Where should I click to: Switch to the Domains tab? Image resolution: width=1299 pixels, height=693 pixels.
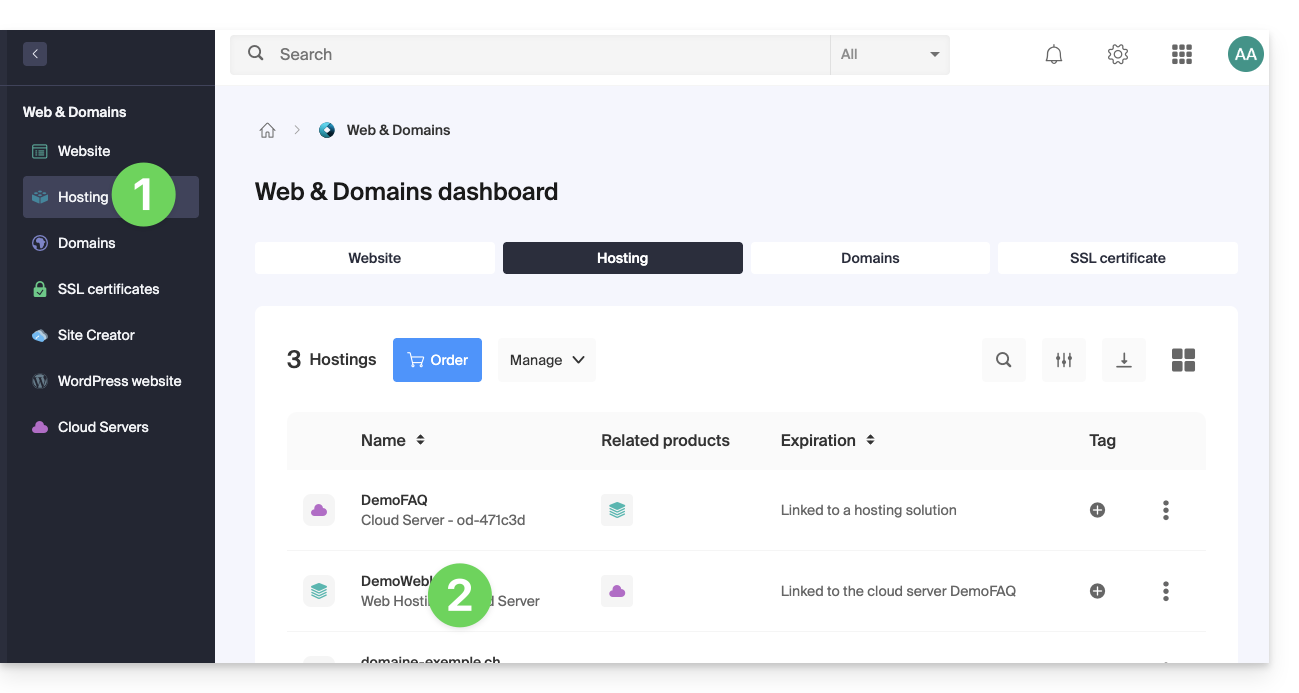coord(869,258)
